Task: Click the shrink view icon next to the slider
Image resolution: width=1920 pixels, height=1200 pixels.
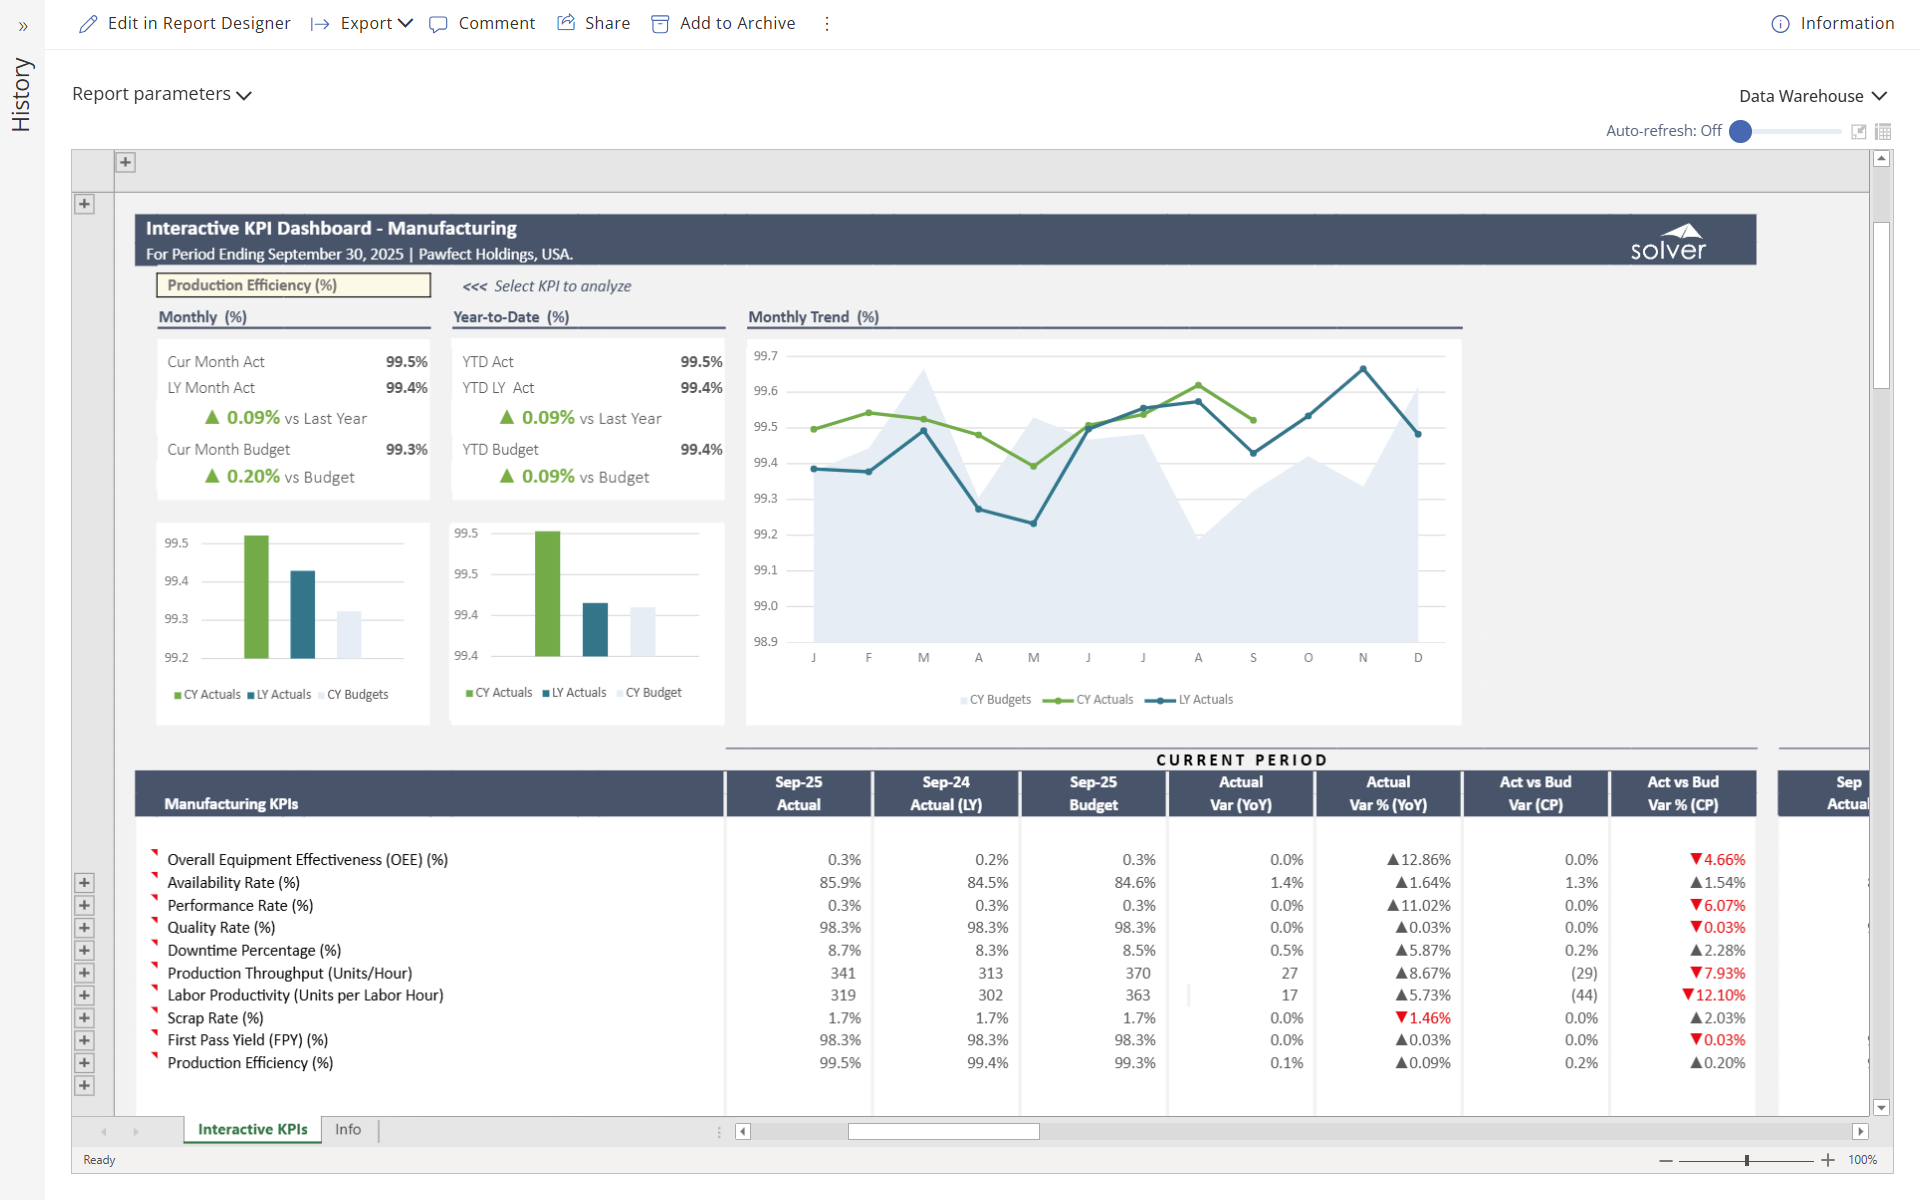Action: pos(1859,131)
